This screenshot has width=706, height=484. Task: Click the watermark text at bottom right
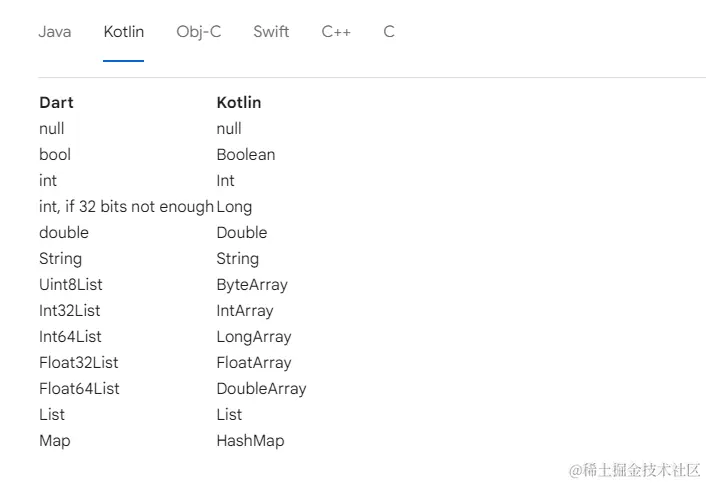click(x=635, y=470)
